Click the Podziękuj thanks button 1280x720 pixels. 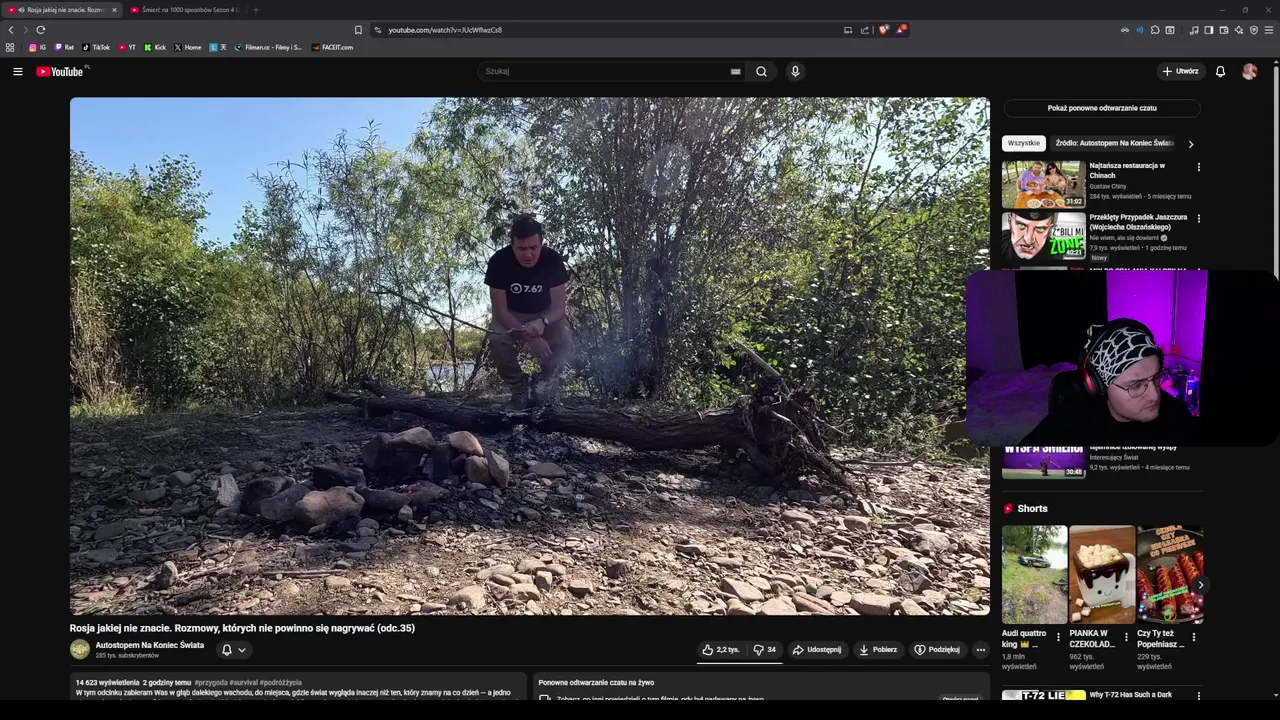click(937, 649)
